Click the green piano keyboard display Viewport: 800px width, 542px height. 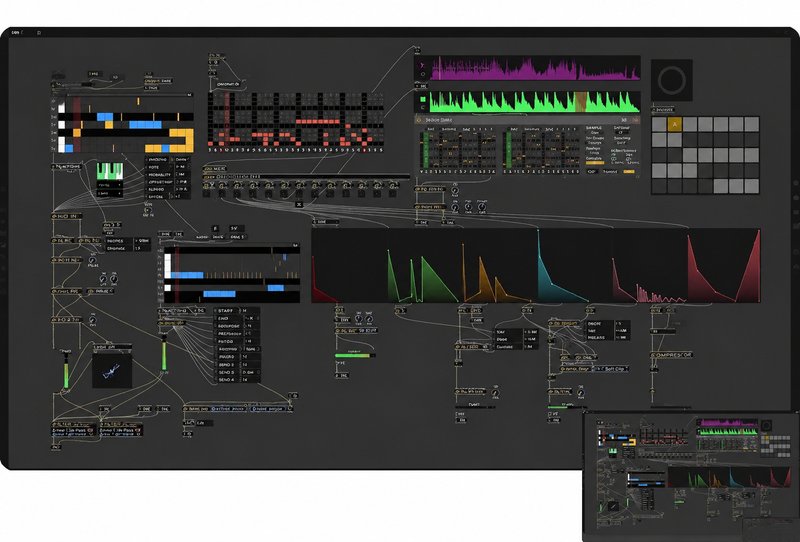(110, 171)
